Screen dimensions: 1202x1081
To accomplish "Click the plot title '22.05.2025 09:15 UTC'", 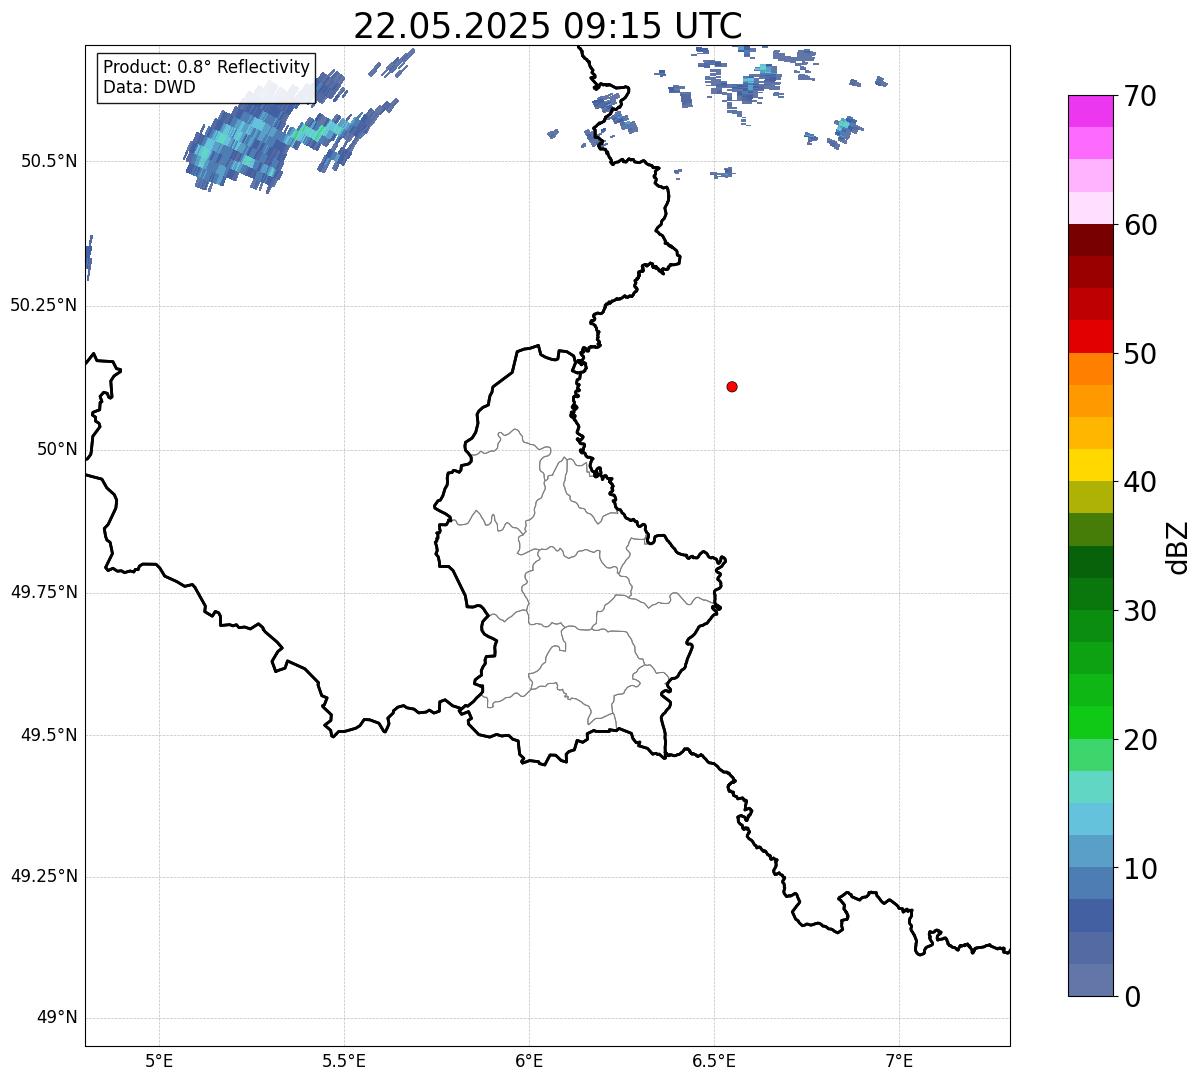I will [548, 26].
